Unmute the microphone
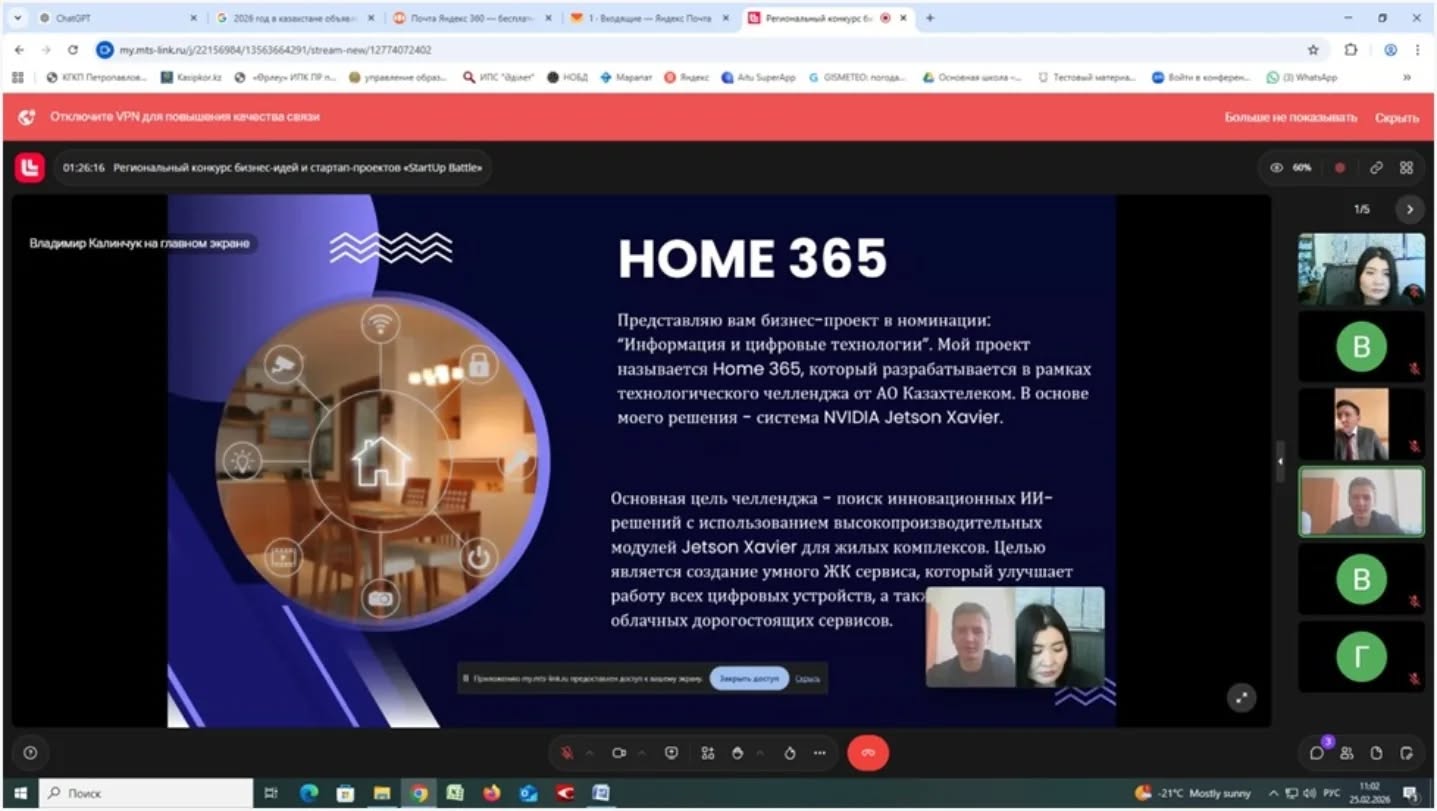Viewport: 1437px width, 811px height. [567, 753]
